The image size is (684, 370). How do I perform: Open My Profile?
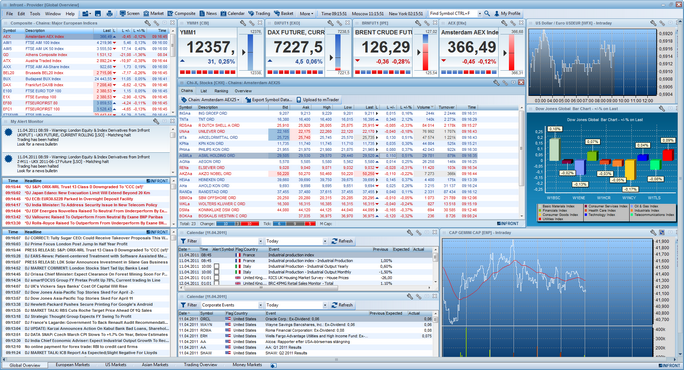507,14
